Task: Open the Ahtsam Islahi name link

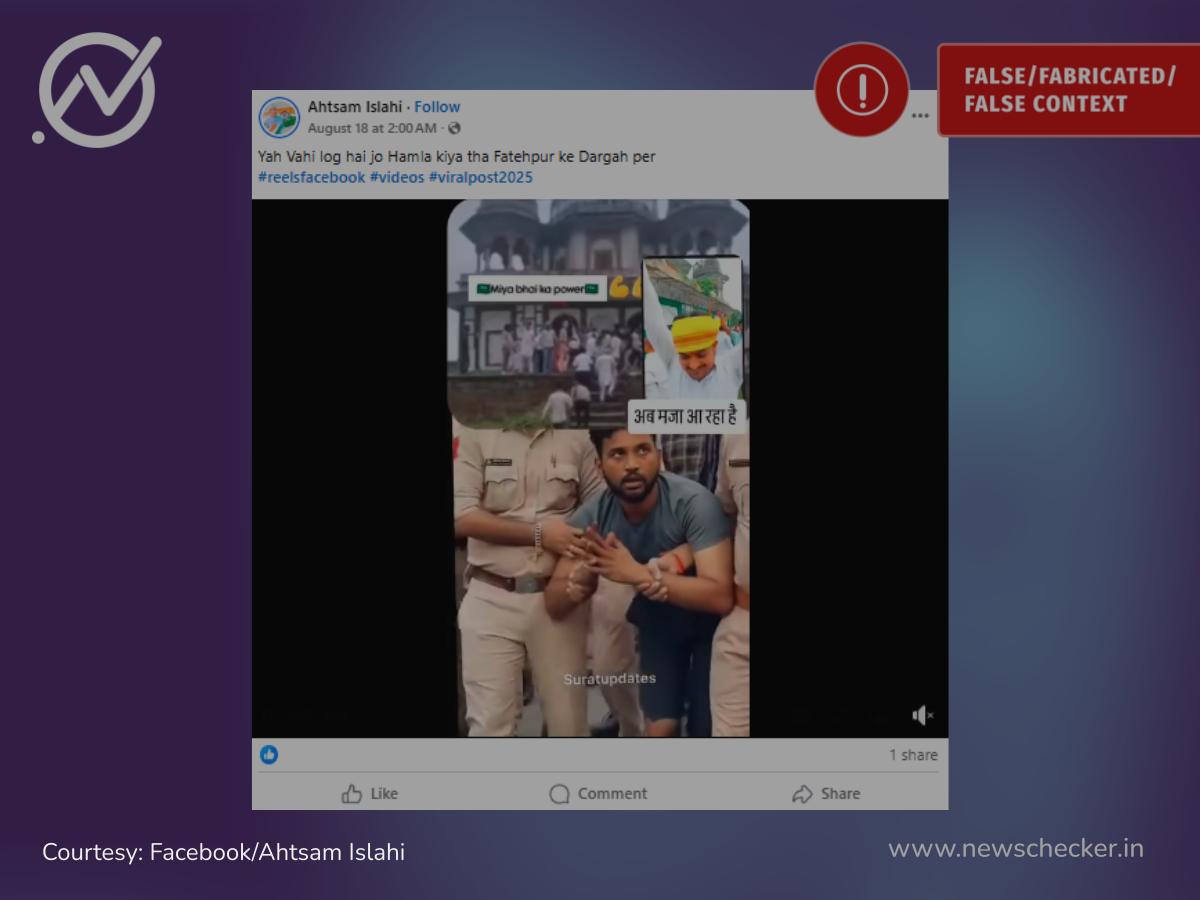Action: tap(354, 107)
